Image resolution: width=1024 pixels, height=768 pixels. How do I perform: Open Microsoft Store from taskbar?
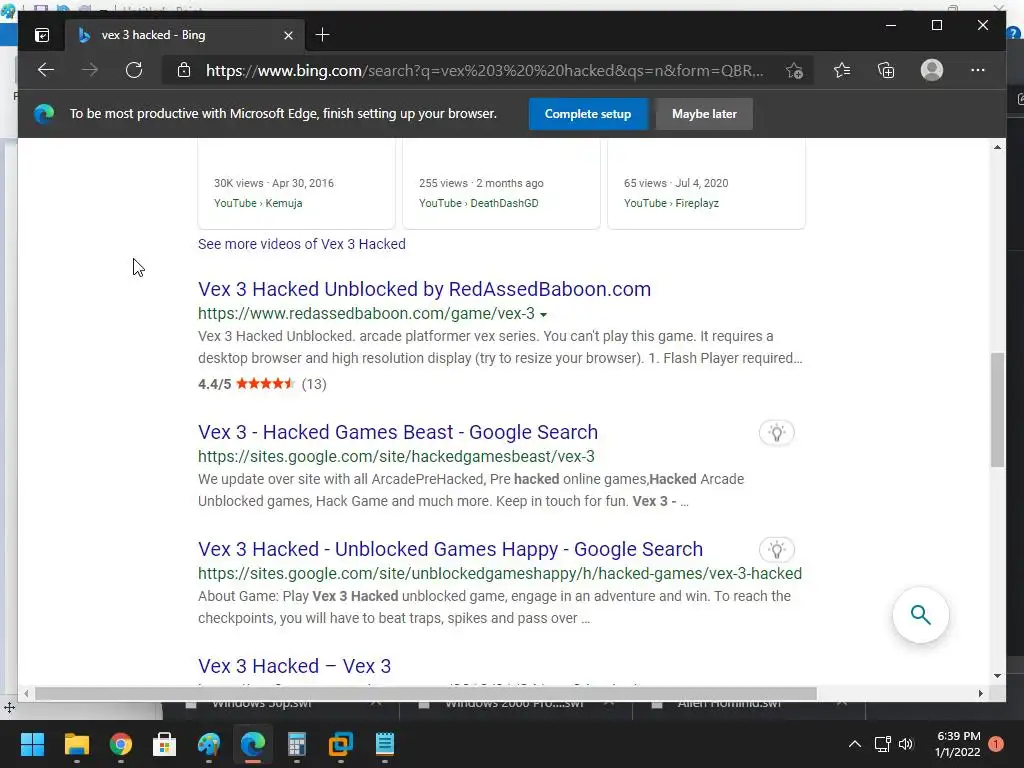point(165,744)
